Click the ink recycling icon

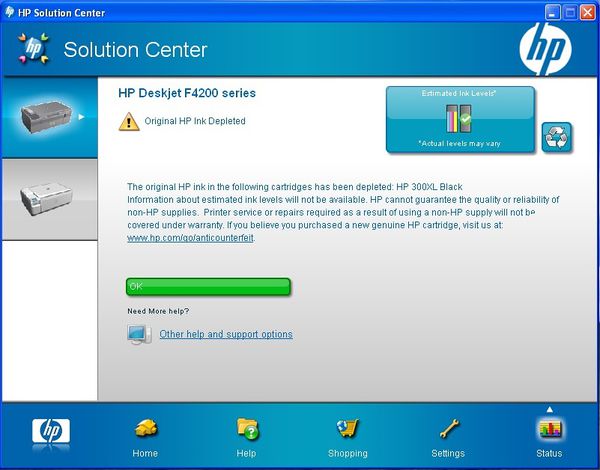click(556, 137)
